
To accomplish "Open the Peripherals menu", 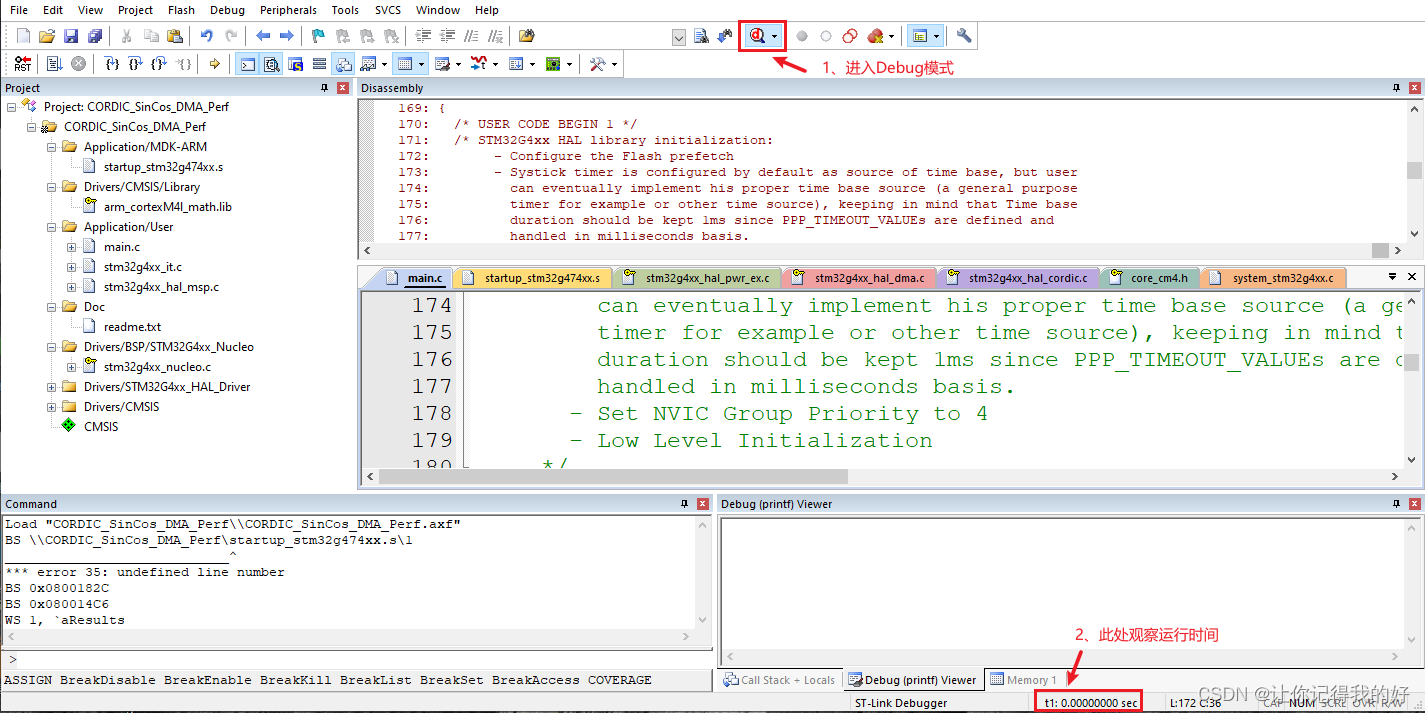I will pos(288,10).
